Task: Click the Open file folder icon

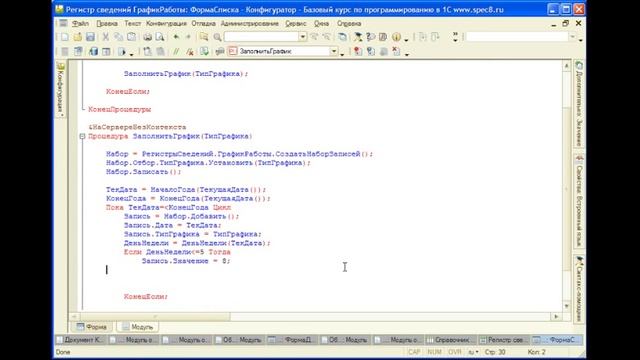Action: tap(78, 37)
